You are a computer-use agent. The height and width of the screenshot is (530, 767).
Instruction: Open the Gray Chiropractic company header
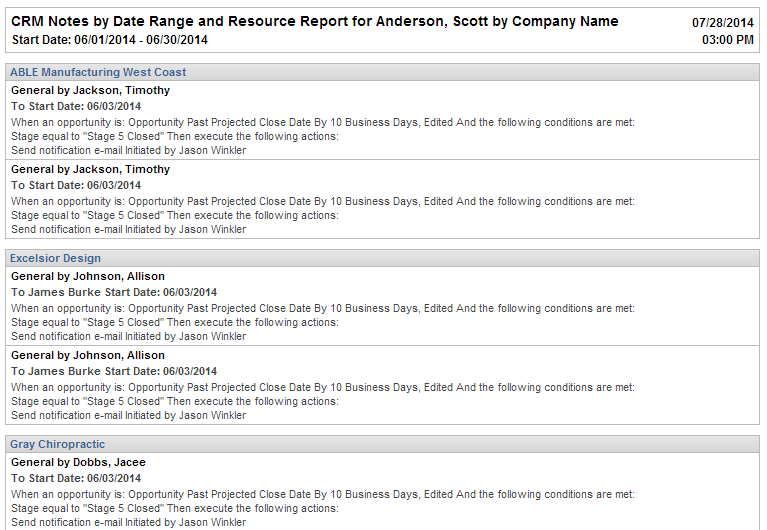tap(57, 444)
